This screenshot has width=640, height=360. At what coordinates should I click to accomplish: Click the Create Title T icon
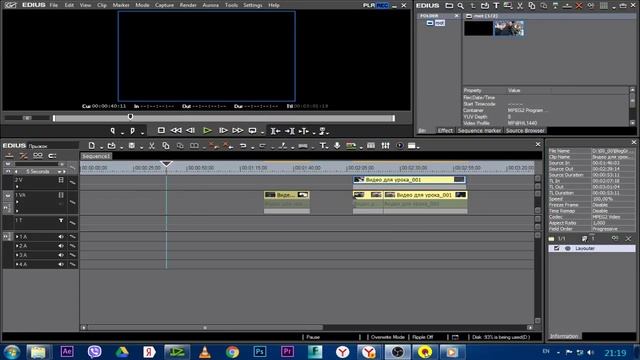pos(322,146)
